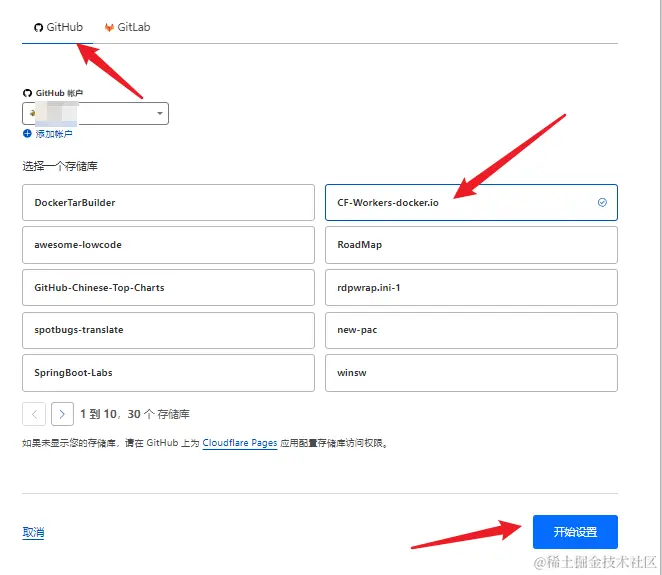Select the winsw repository
Viewport: 662px width, 575px height.
(x=471, y=373)
